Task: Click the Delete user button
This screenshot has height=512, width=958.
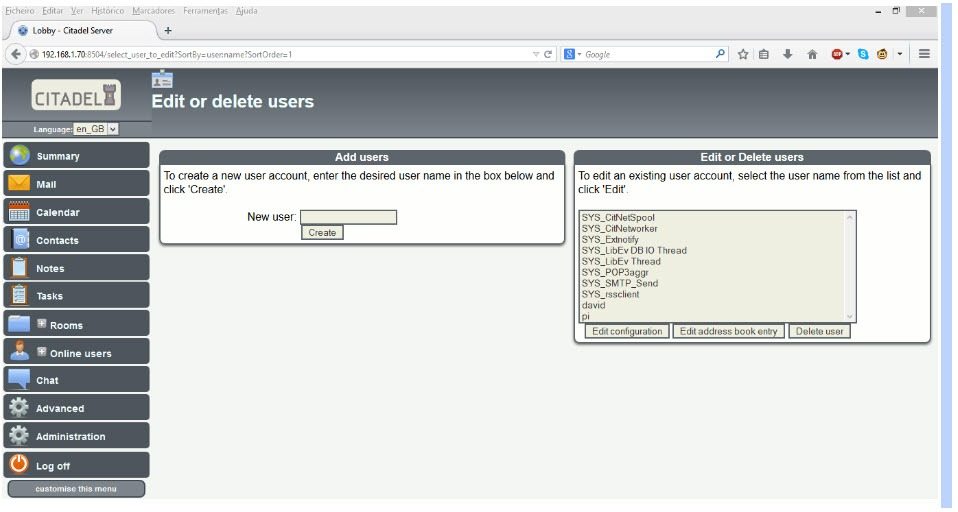Action: pos(820,331)
